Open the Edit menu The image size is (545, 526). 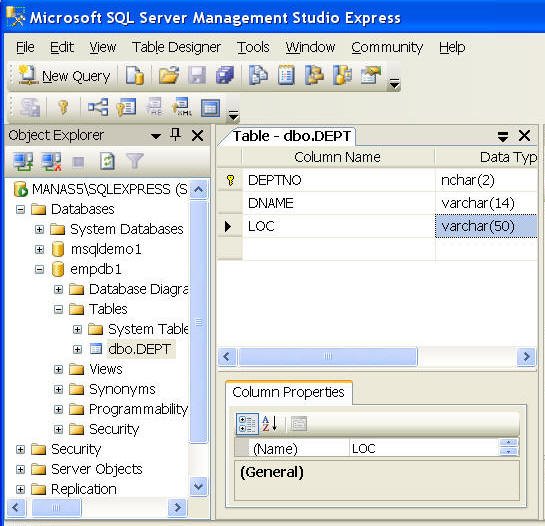pos(62,47)
